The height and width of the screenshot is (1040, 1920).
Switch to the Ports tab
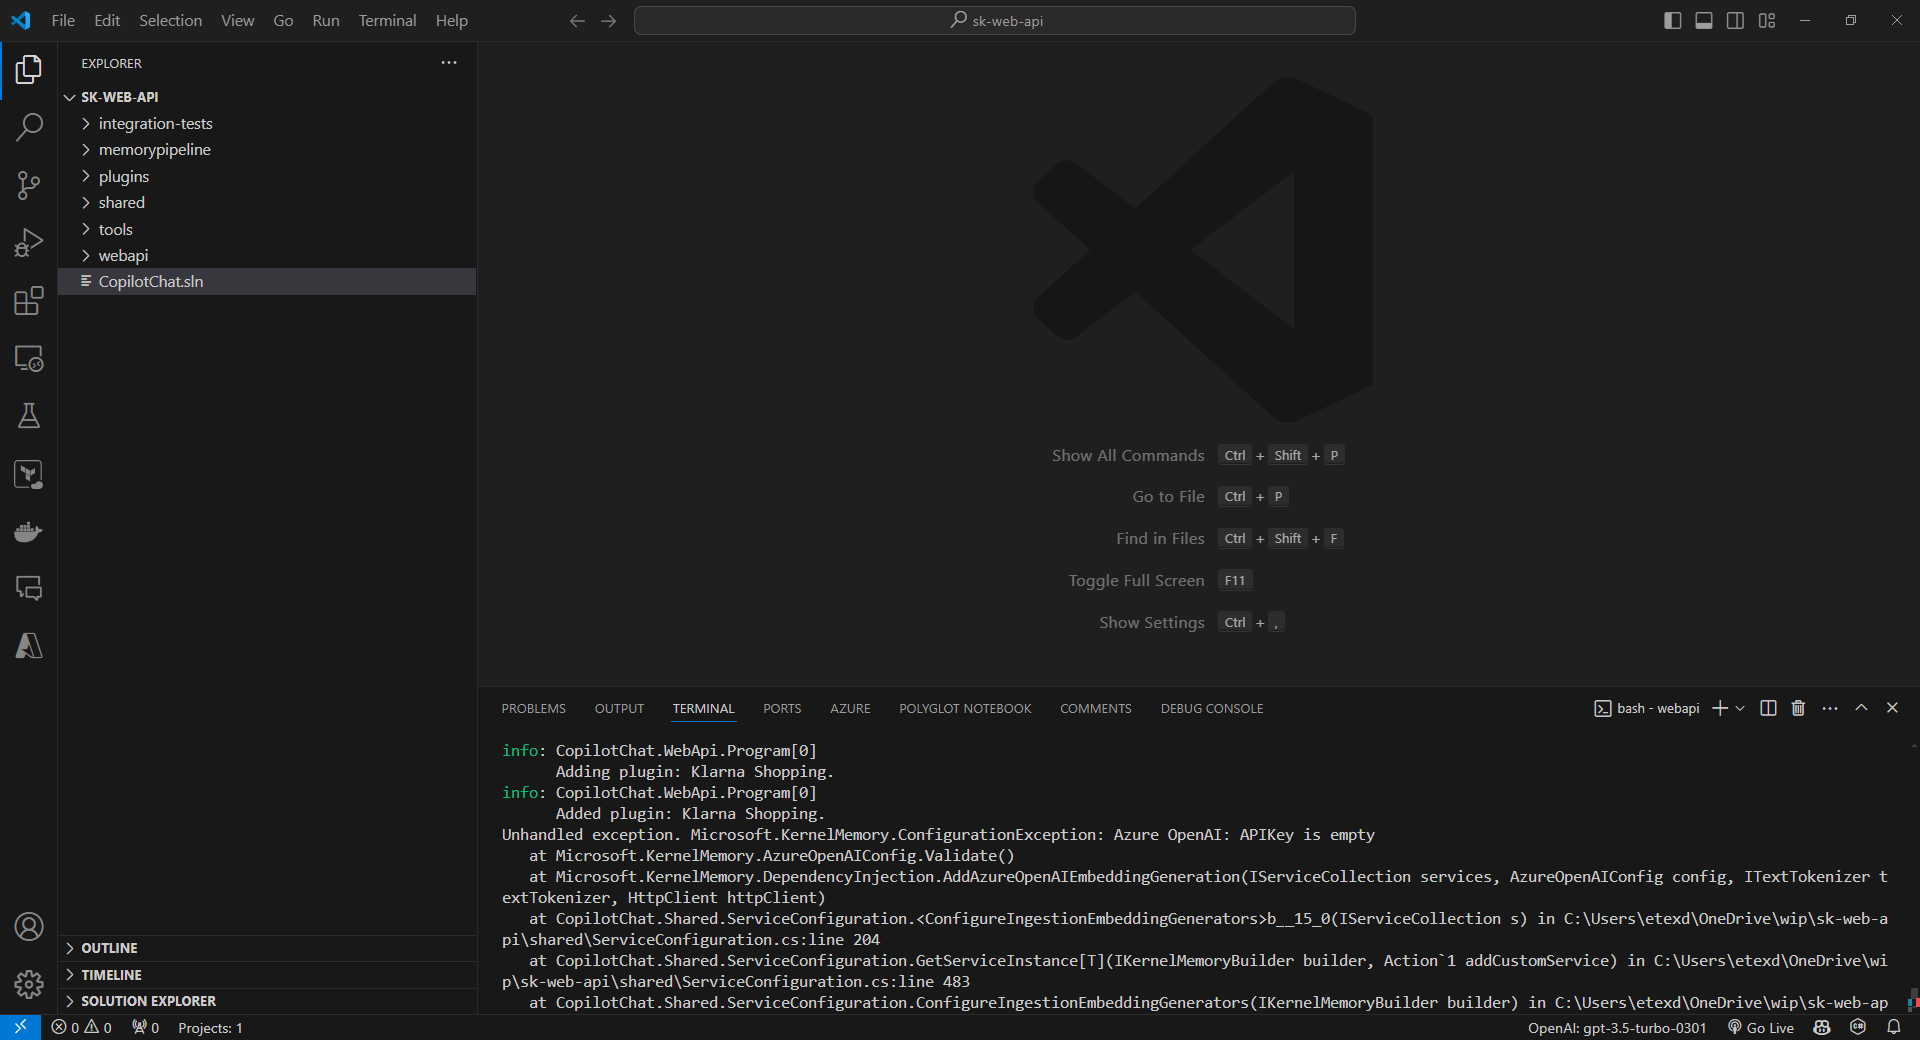pyautogui.click(x=782, y=708)
